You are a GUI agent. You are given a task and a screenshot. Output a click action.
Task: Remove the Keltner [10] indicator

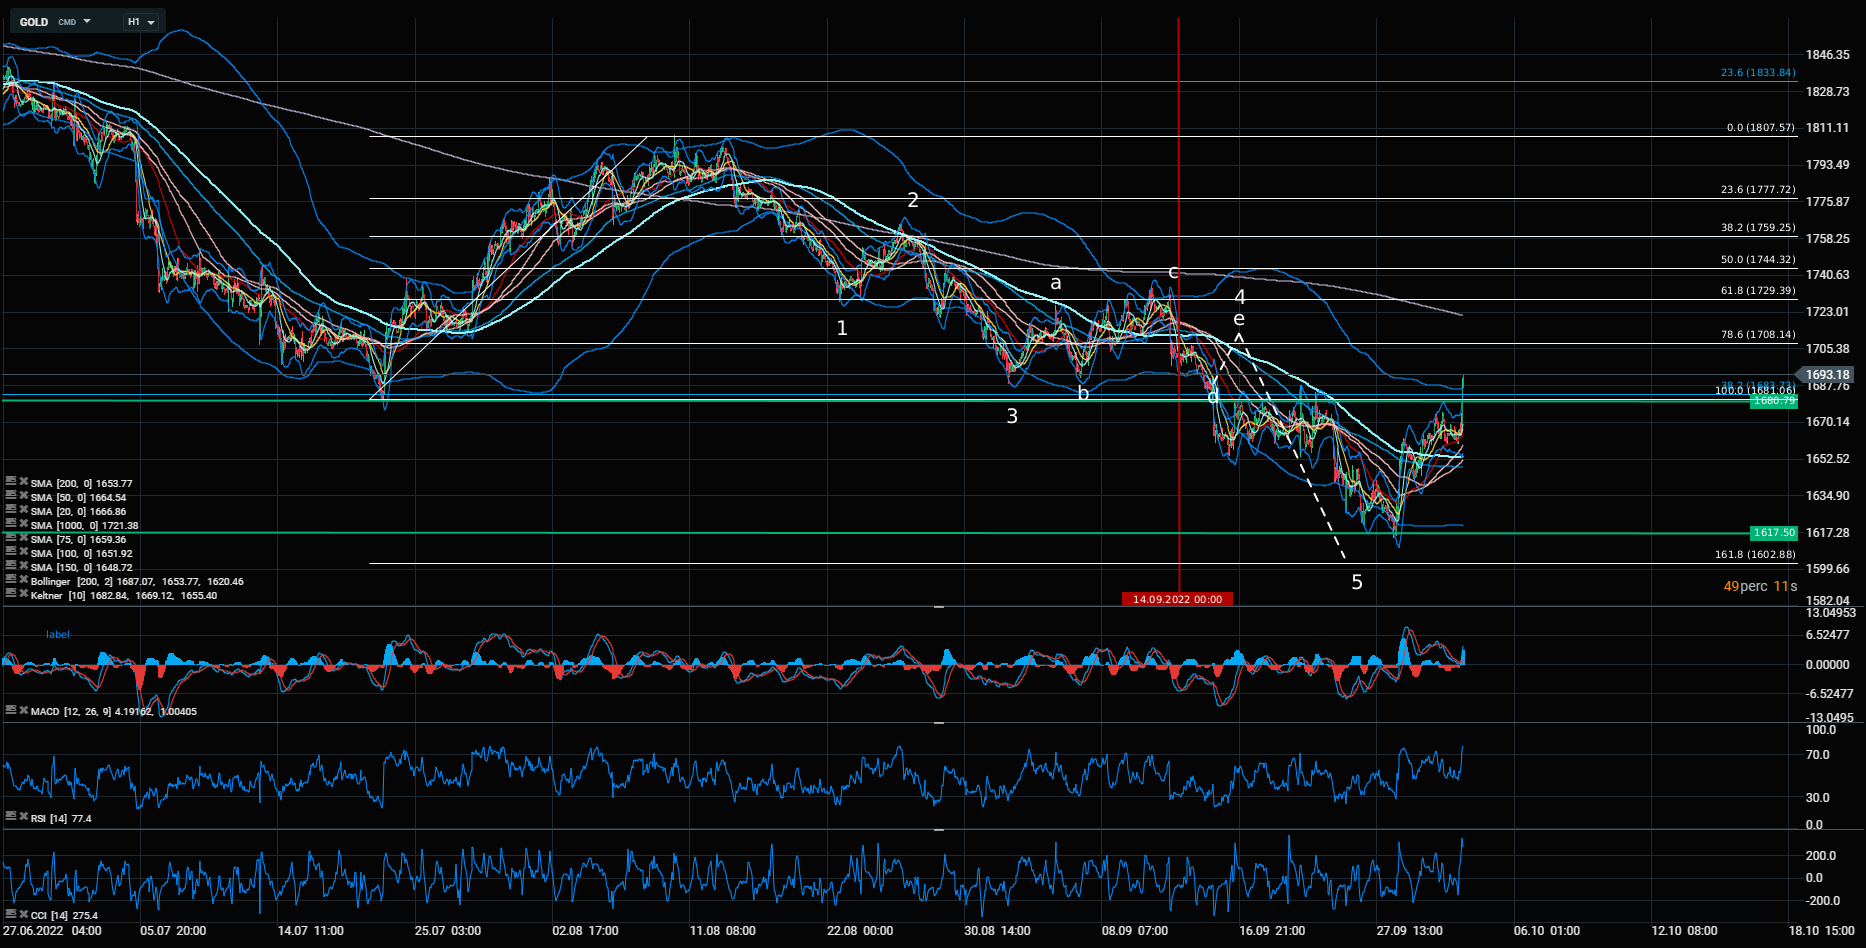[x=23, y=594]
